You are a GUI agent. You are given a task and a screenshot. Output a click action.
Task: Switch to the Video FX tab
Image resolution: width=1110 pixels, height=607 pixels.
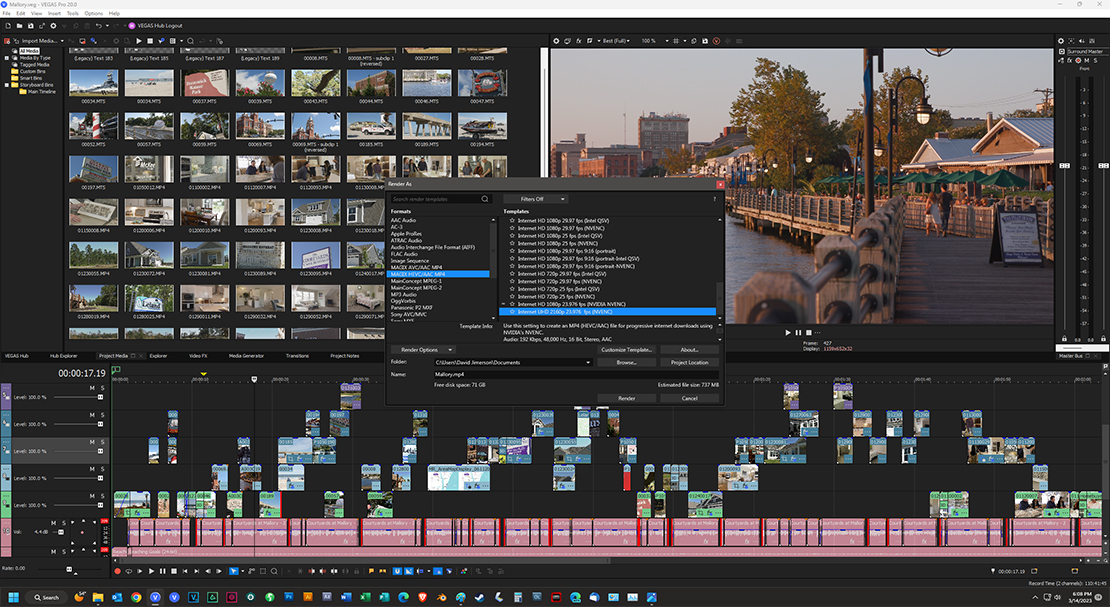[x=198, y=356]
